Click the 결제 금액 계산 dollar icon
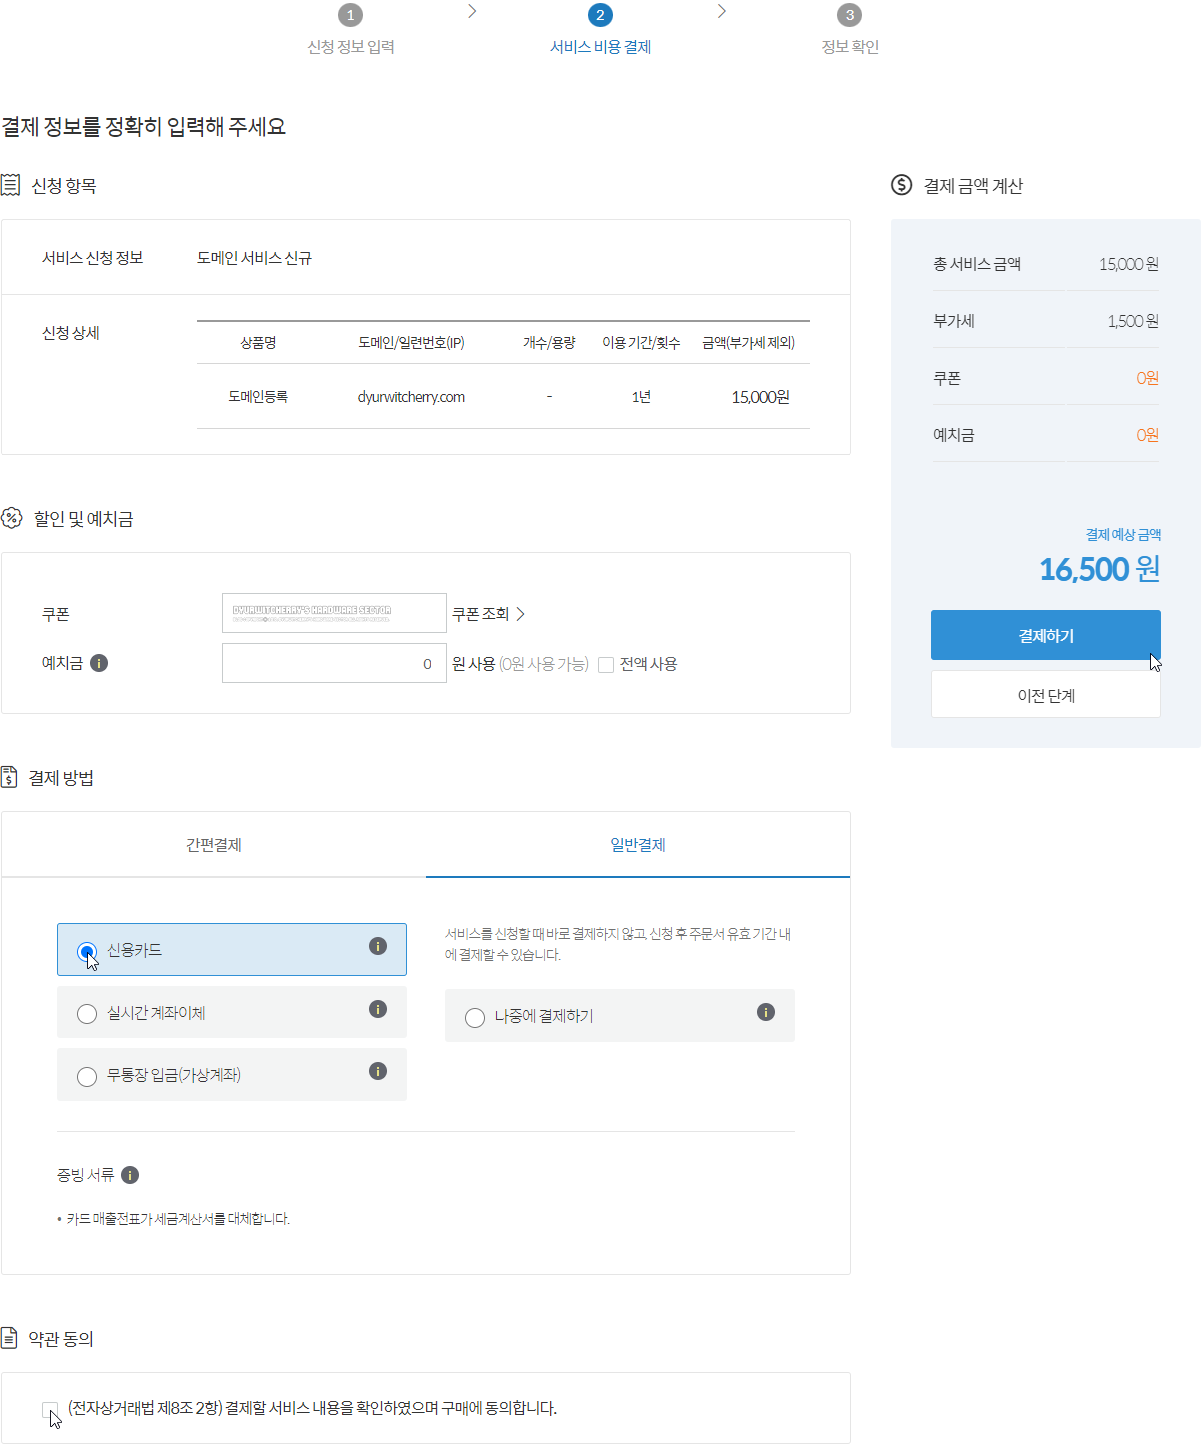Screen dimensions: 1202x1444 pyautogui.click(x=899, y=183)
